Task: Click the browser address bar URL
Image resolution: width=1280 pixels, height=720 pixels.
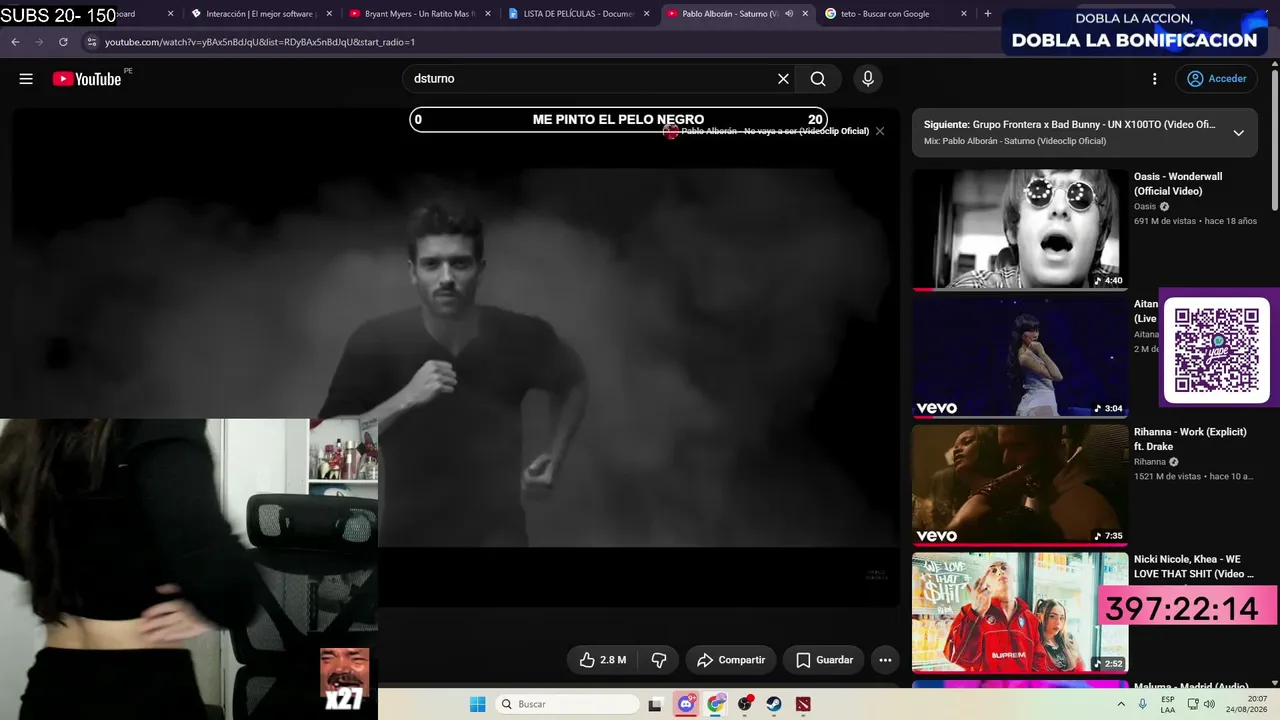Action: coord(260,42)
